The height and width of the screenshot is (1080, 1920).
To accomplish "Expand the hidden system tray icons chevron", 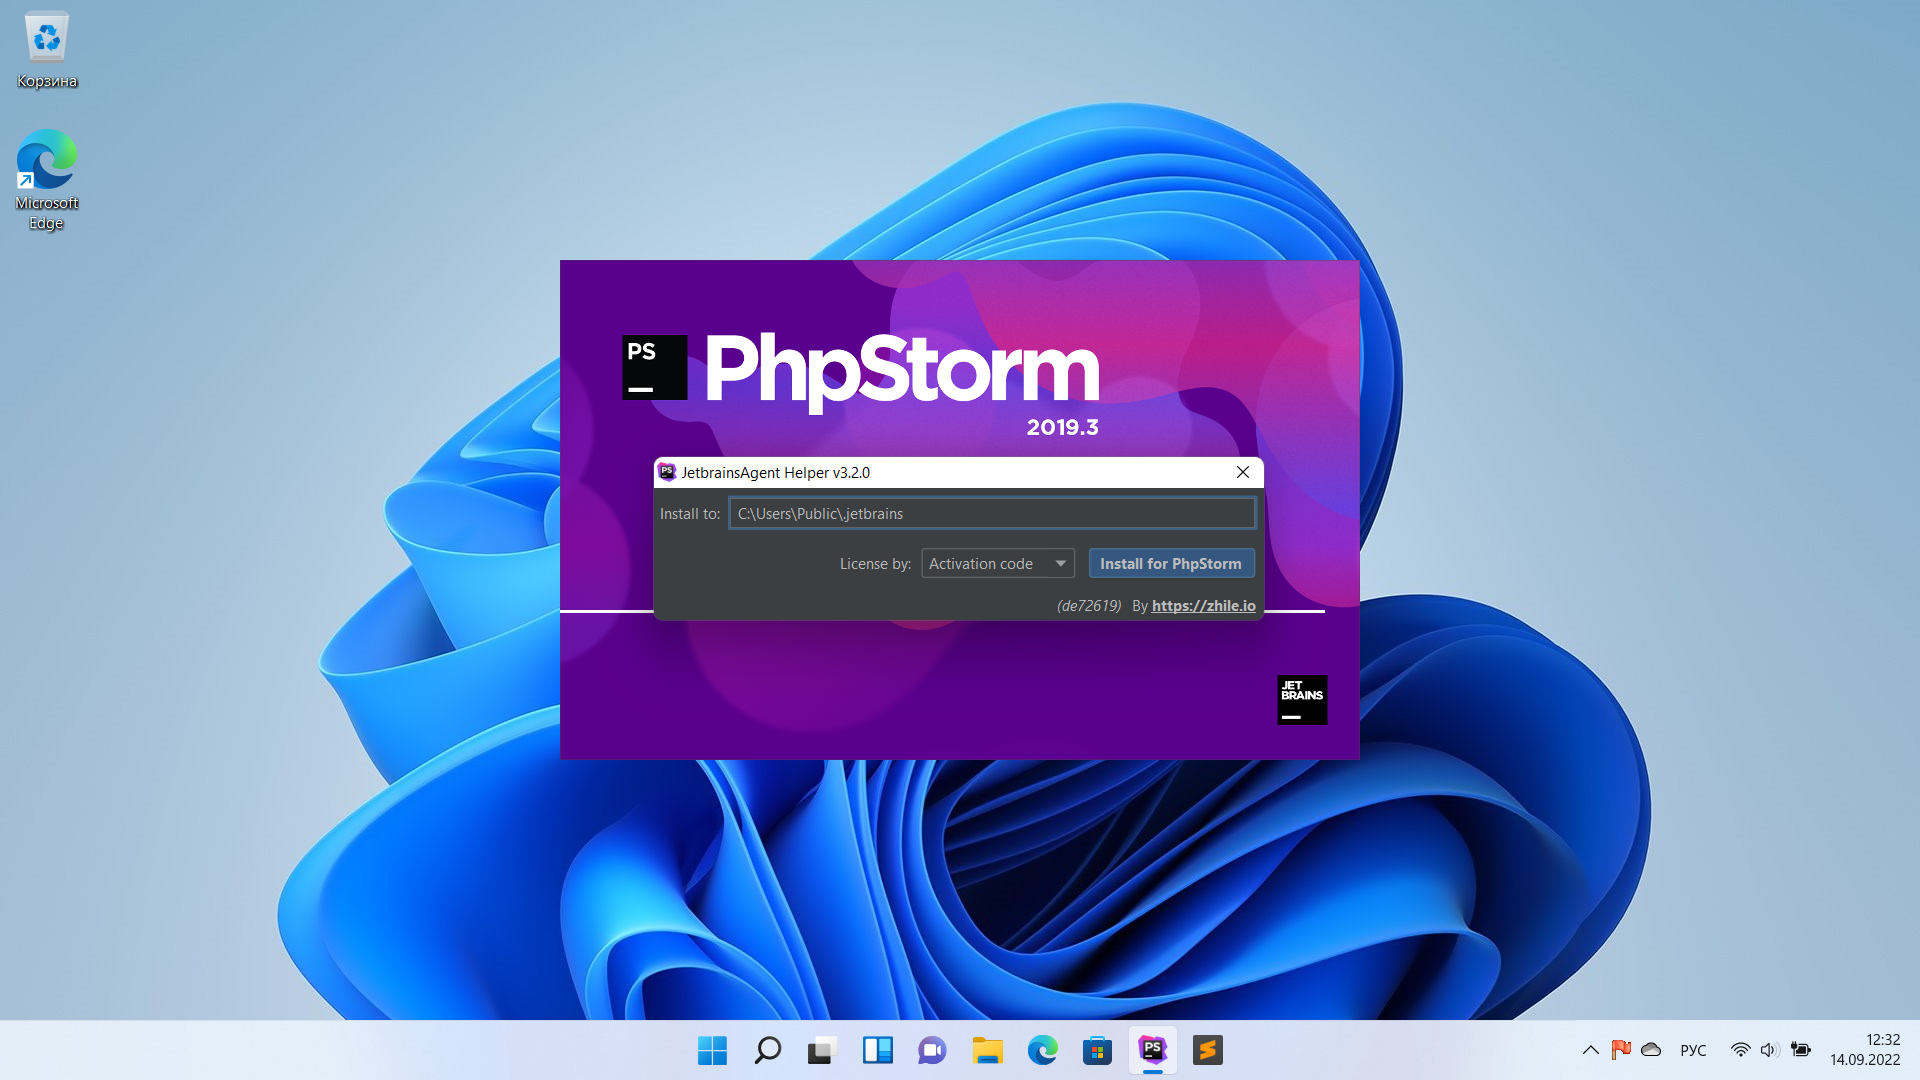I will click(x=1590, y=1050).
